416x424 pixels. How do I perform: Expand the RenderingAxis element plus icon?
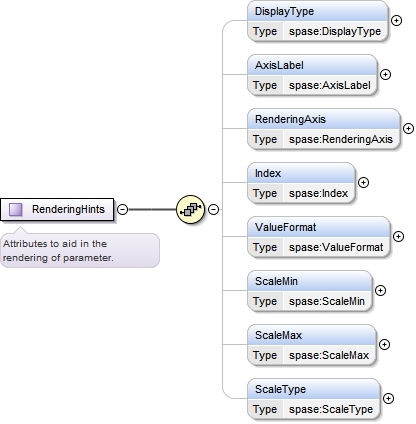408,128
